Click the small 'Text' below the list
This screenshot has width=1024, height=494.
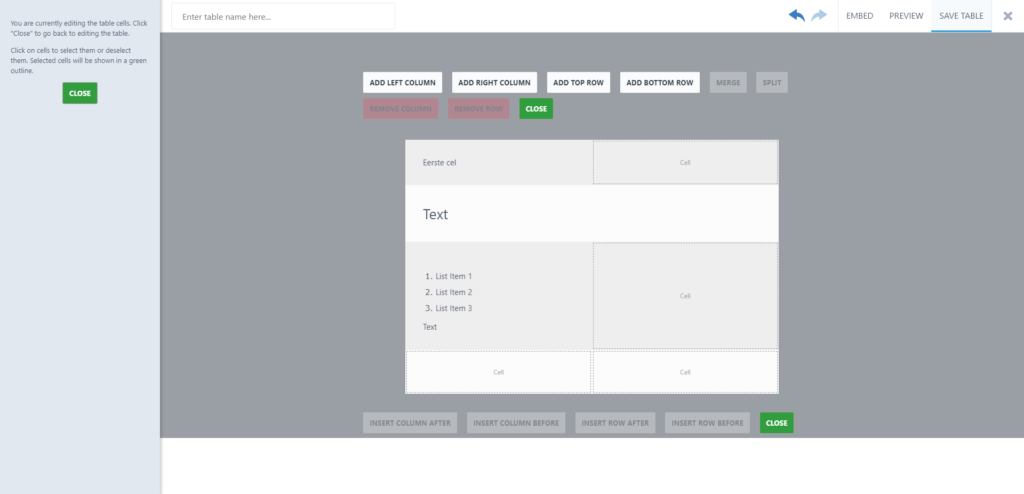(430, 327)
